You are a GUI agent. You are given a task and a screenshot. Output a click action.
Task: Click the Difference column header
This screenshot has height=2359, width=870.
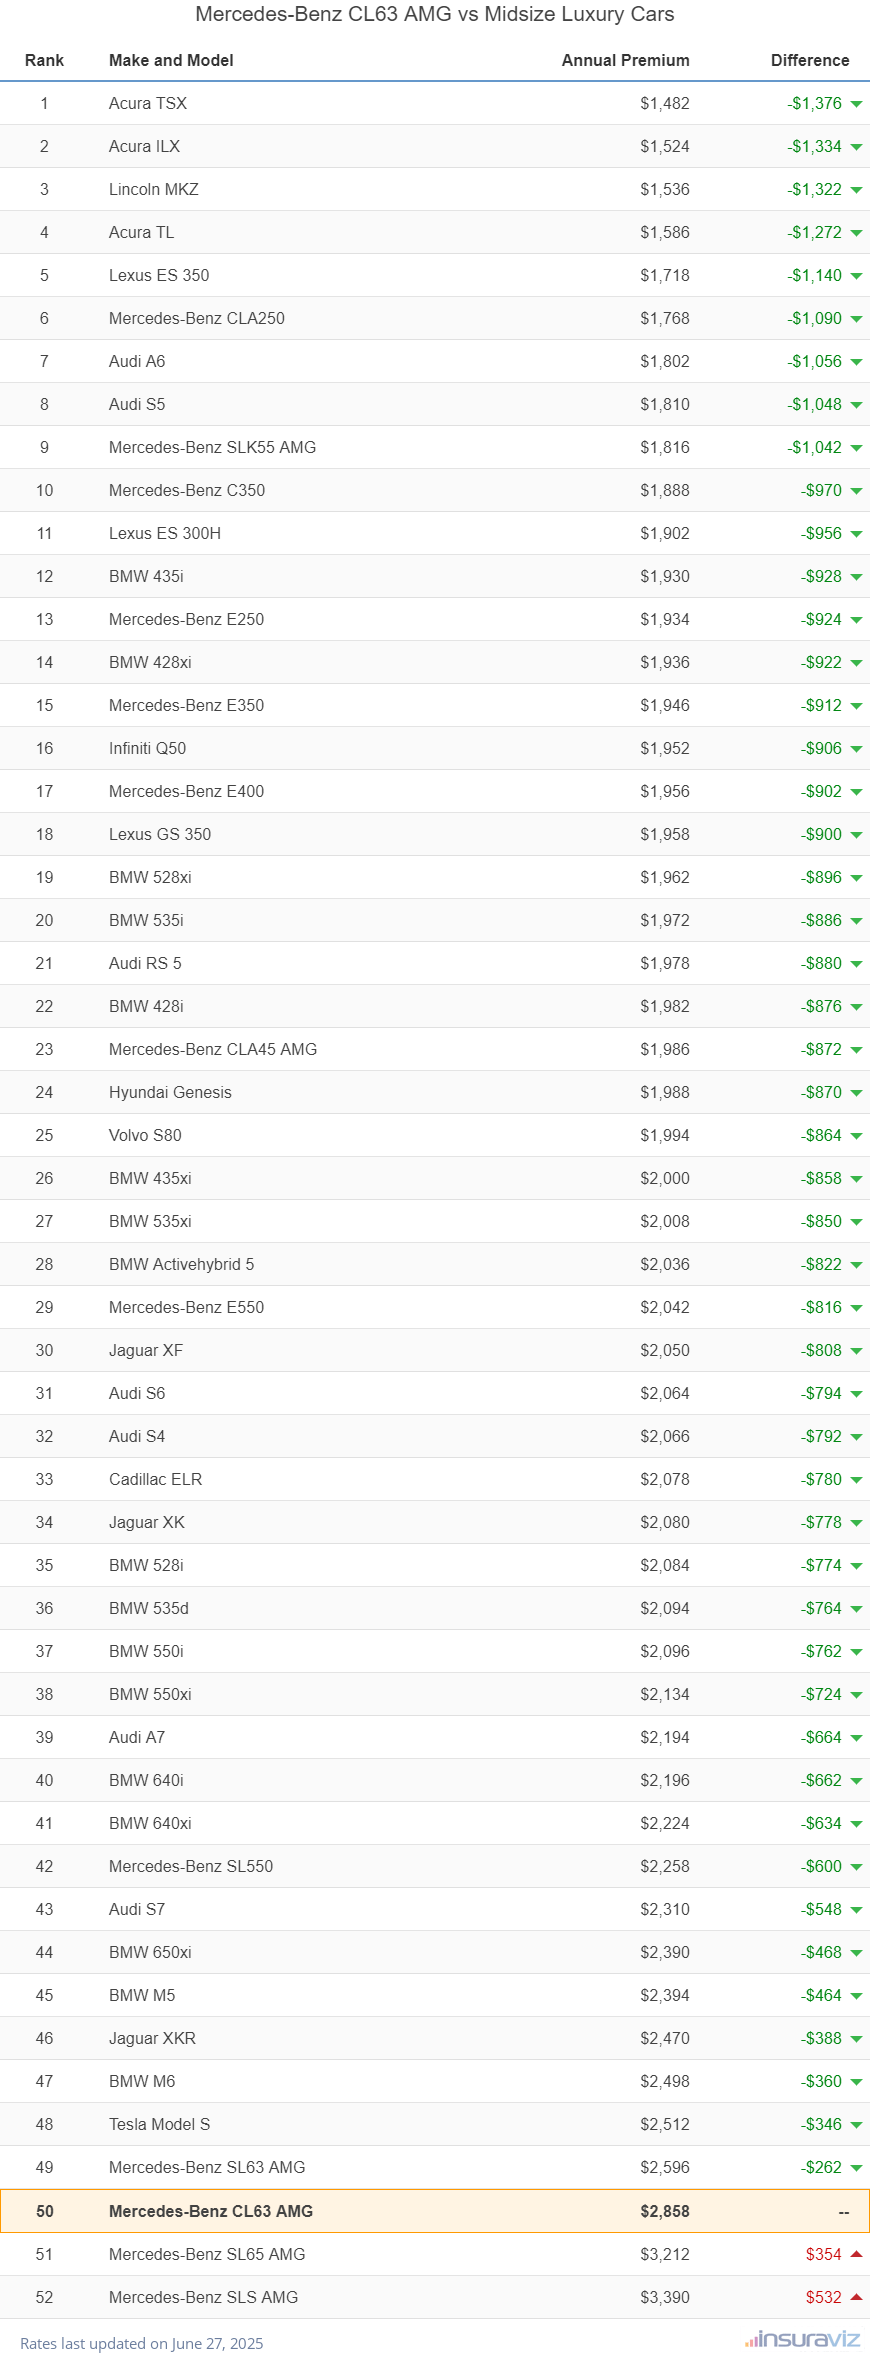809,60
